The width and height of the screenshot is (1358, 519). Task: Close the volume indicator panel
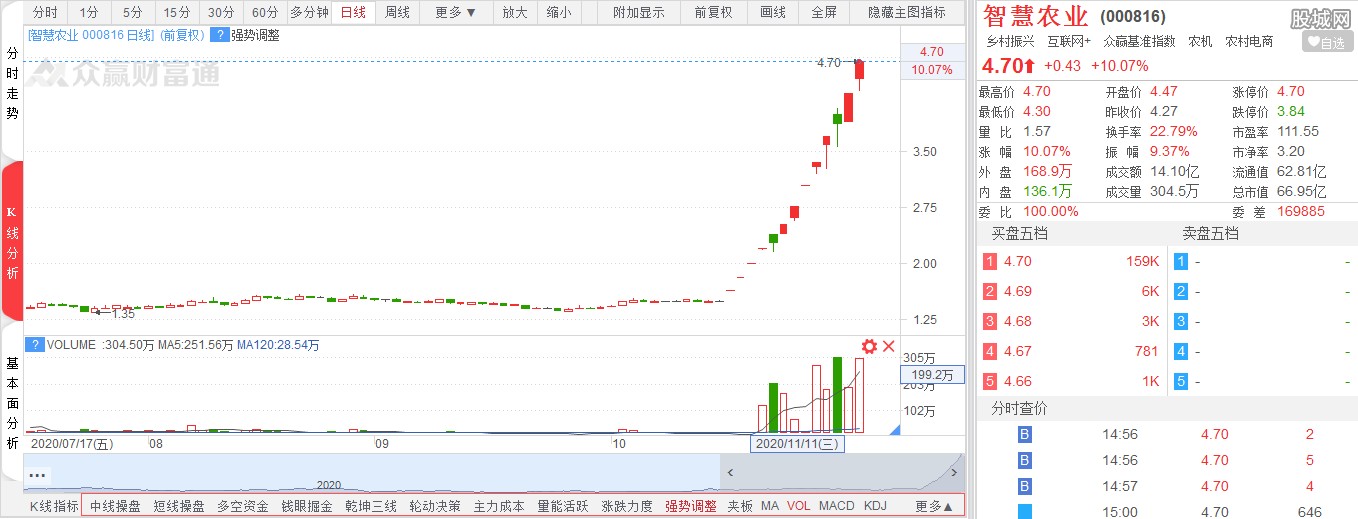tap(888, 346)
